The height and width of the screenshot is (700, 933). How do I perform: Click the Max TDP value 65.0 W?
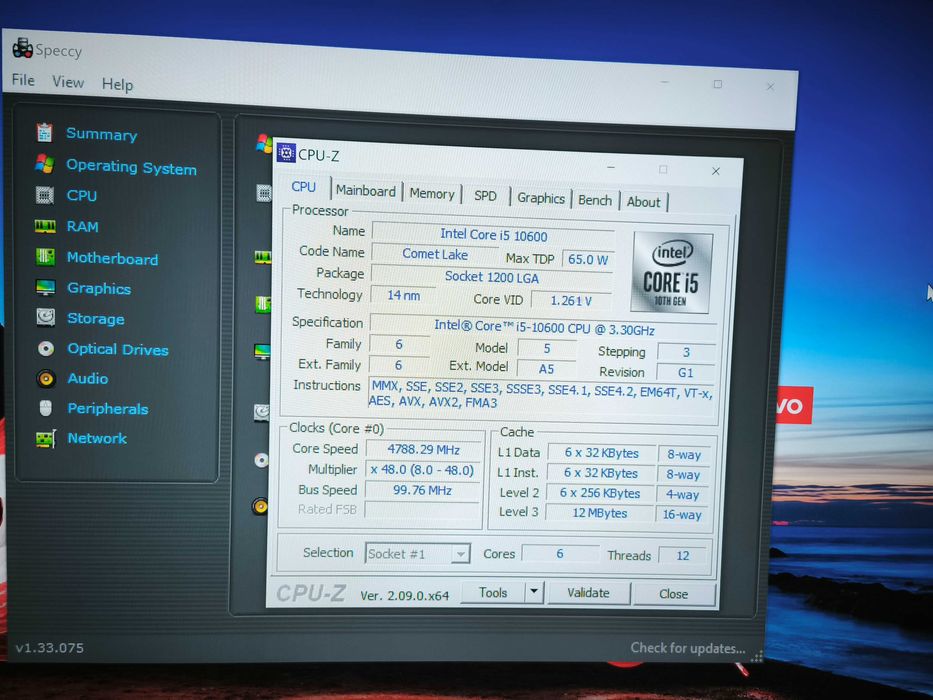pyautogui.click(x=587, y=260)
